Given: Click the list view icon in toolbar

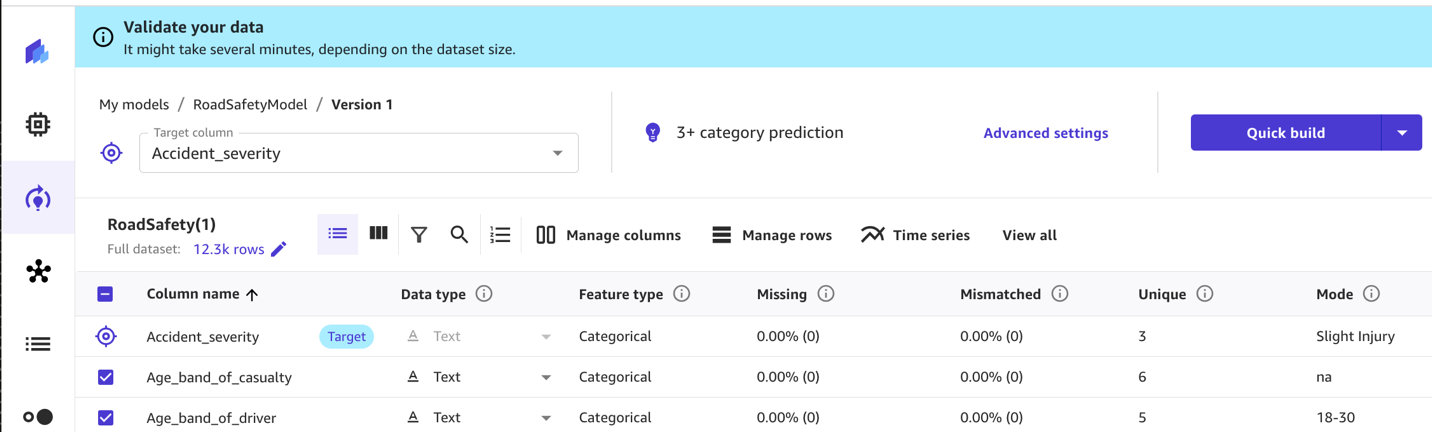Looking at the screenshot, I should tap(338, 234).
